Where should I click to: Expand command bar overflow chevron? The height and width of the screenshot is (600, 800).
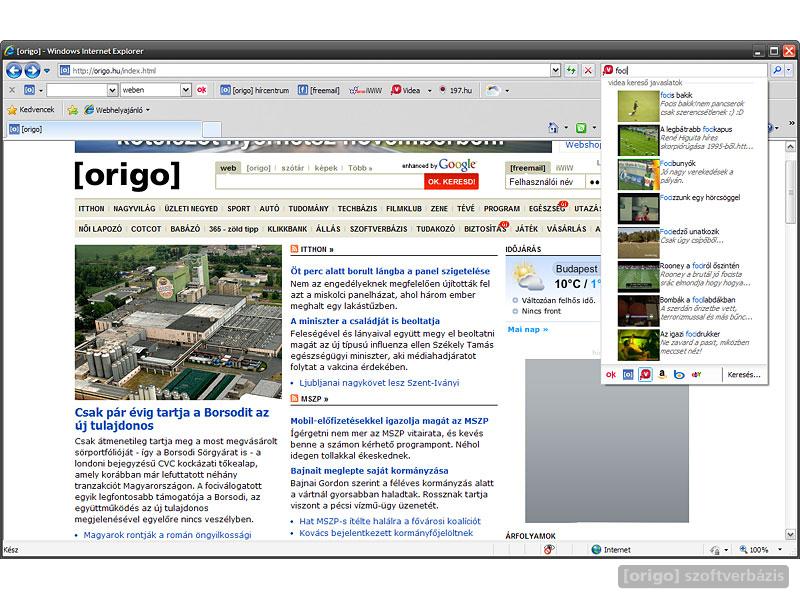(791, 123)
